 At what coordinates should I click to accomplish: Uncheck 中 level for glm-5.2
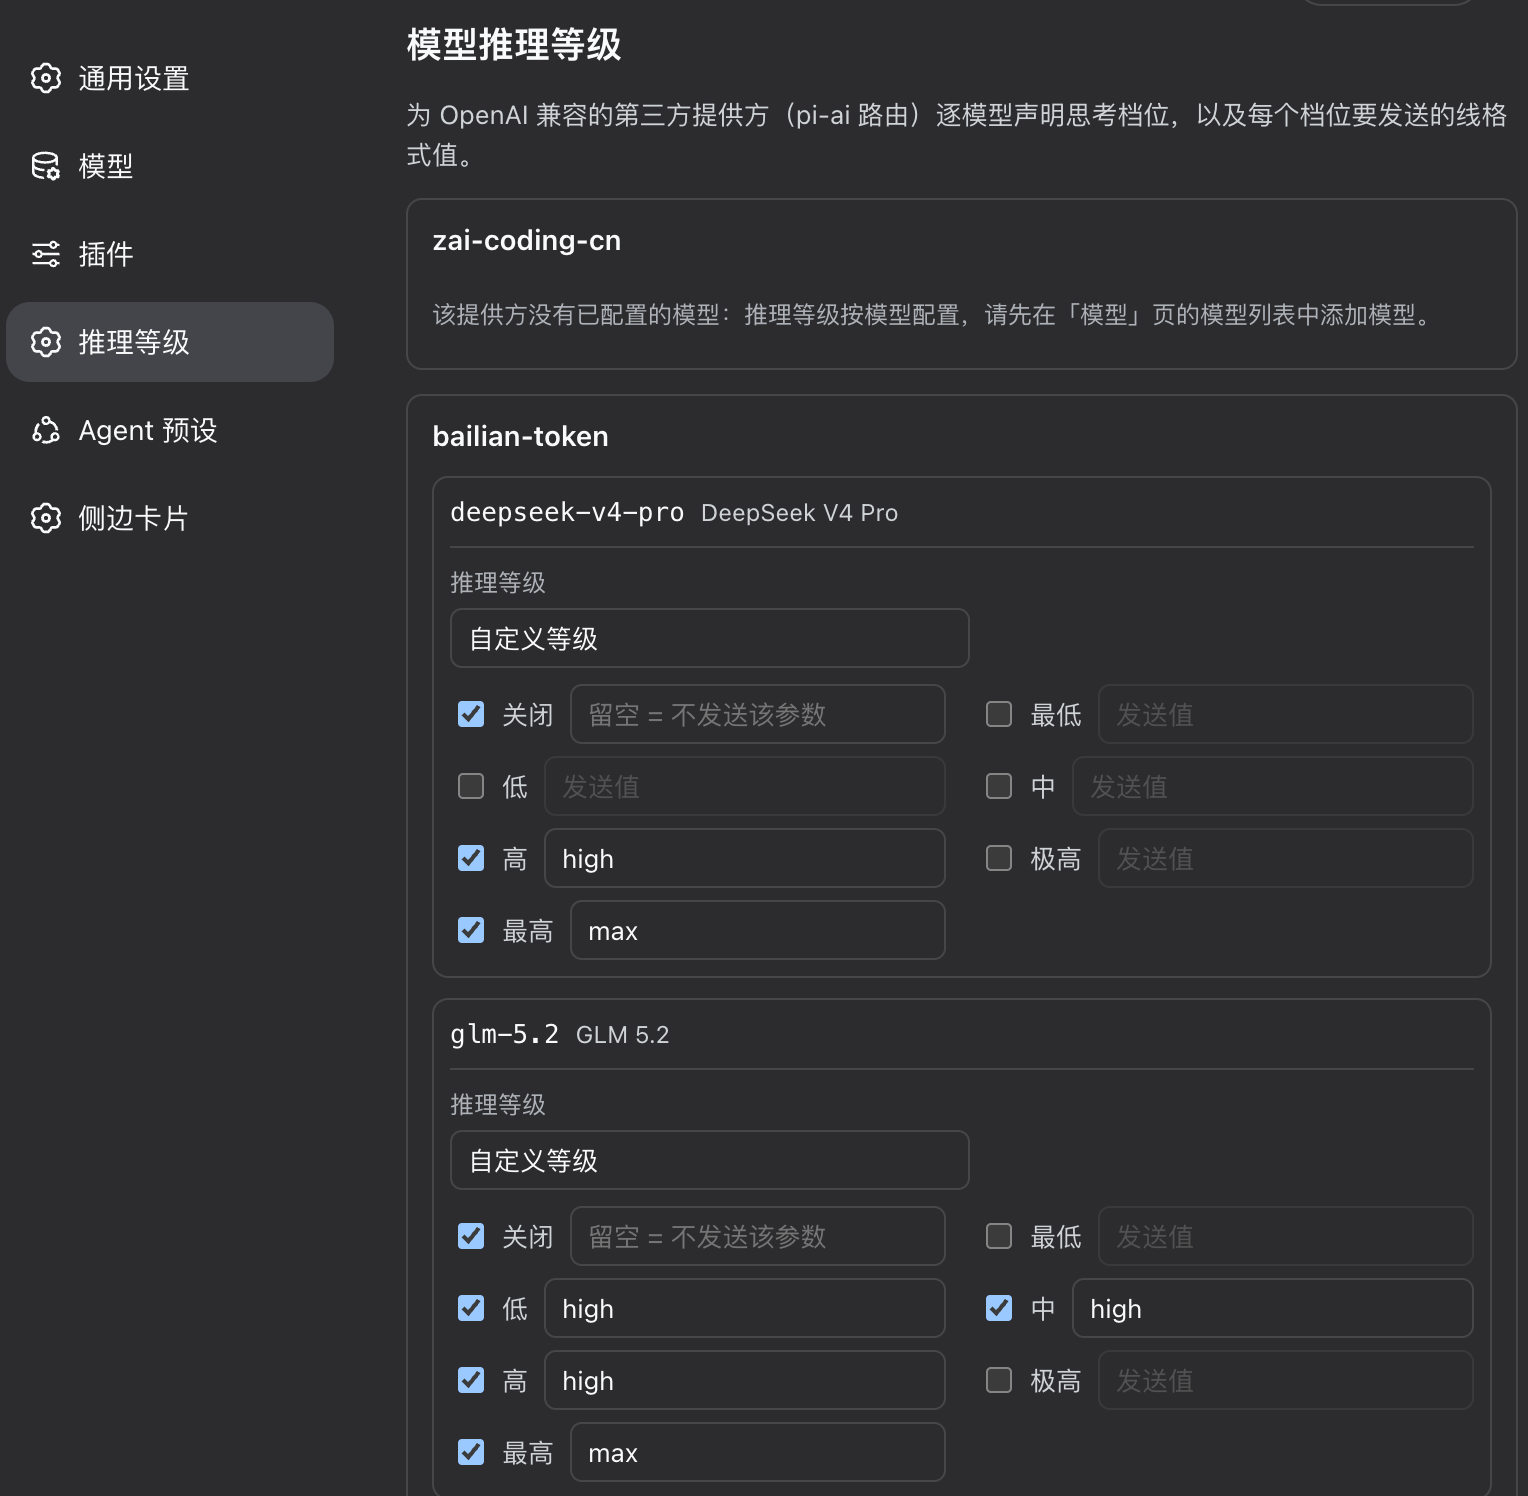tap(999, 1308)
